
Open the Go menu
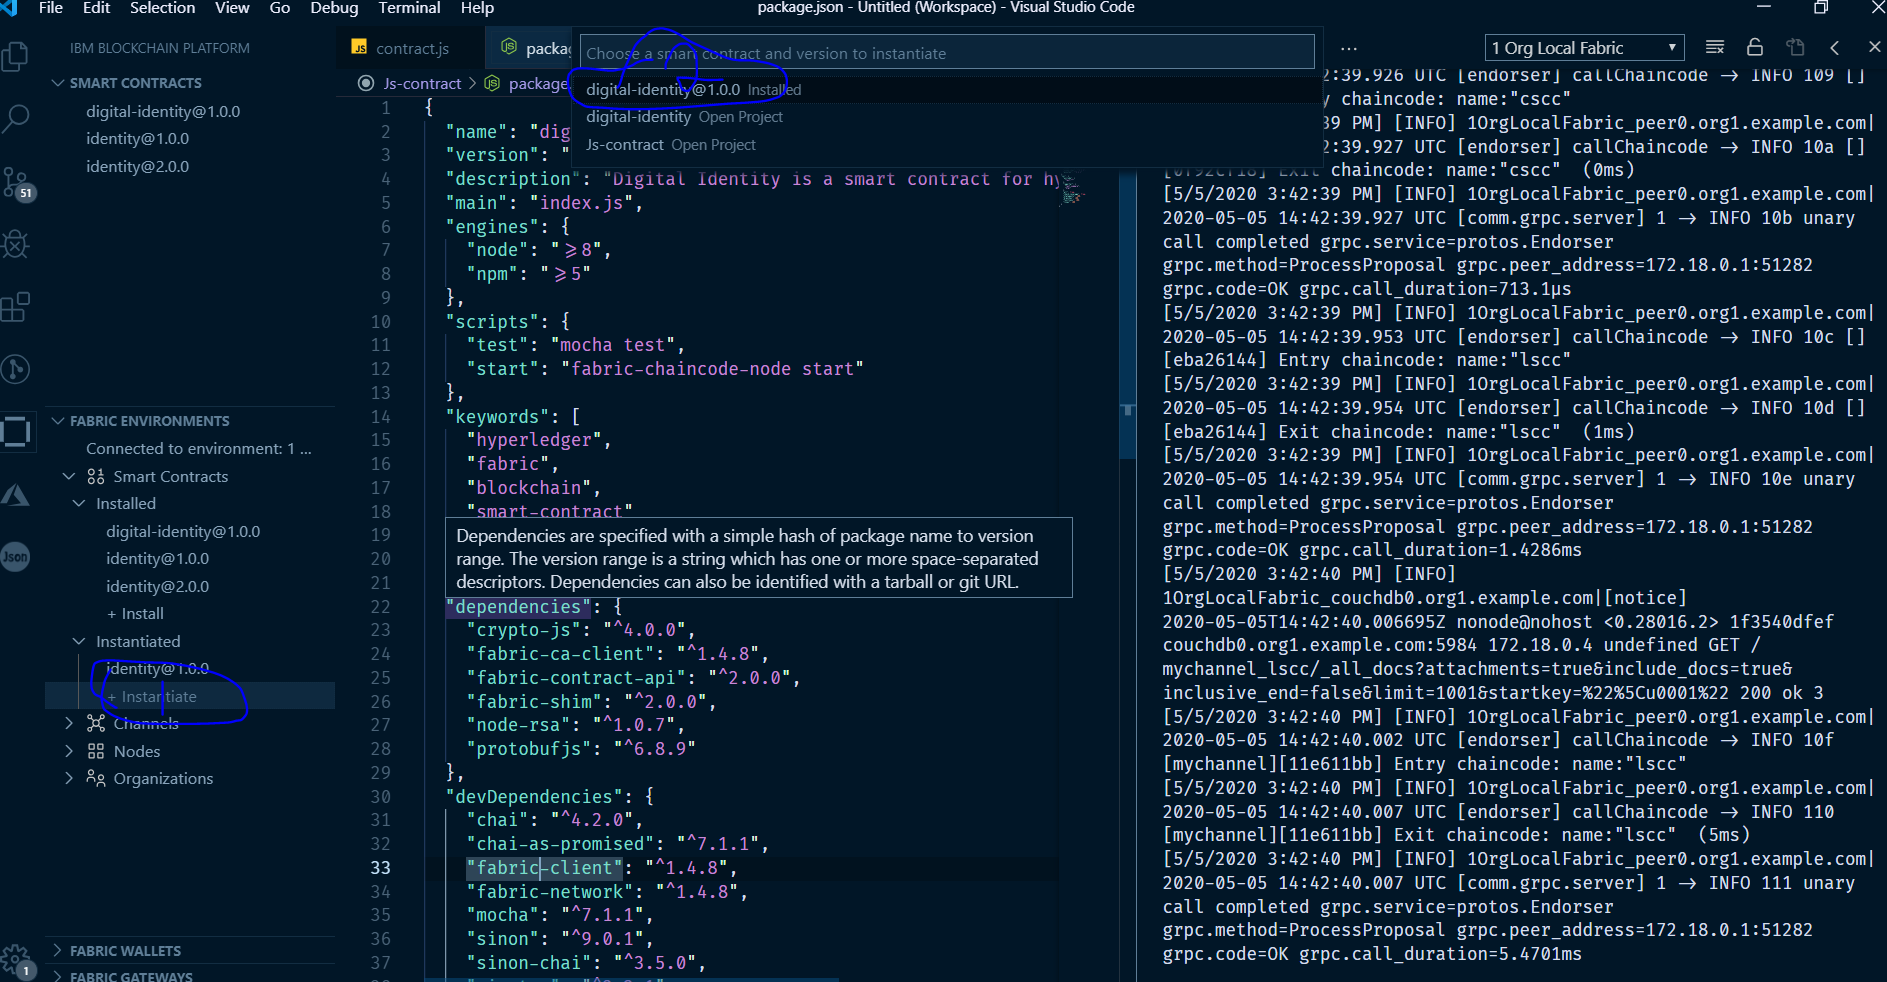280,8
